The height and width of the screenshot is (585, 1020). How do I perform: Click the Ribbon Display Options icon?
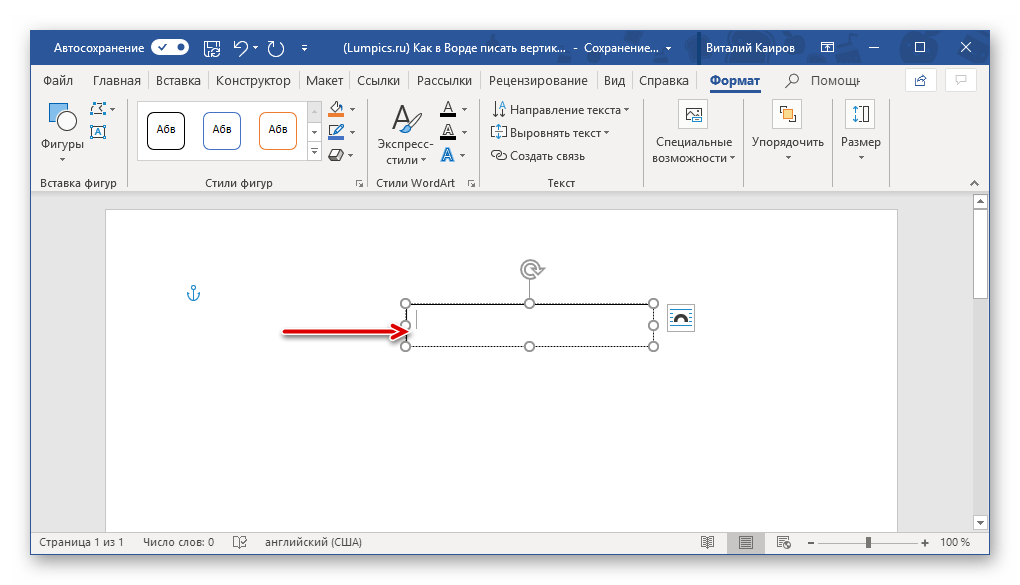(827, 47)
